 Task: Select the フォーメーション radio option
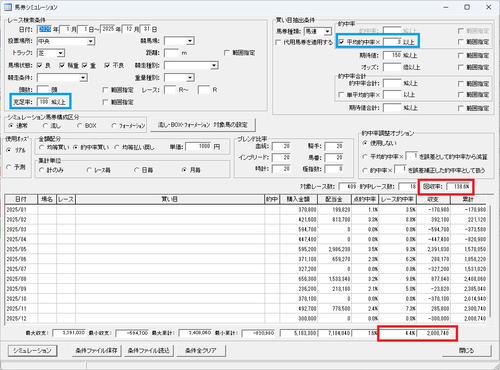[x=114, y=126]
